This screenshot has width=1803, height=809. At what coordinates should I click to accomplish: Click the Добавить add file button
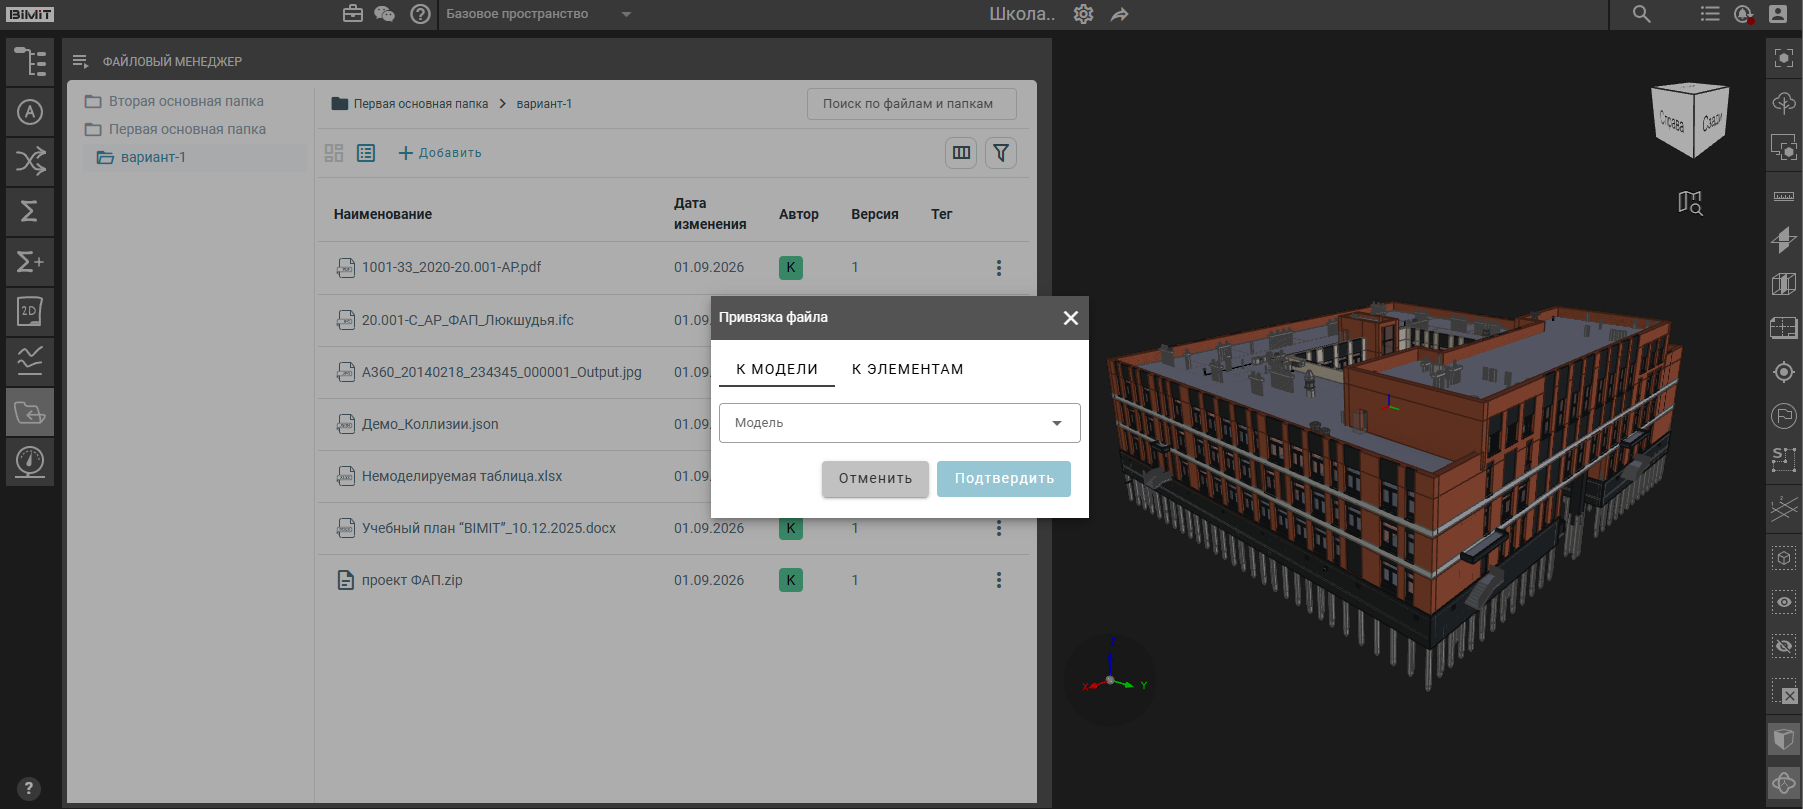point(440,153)
